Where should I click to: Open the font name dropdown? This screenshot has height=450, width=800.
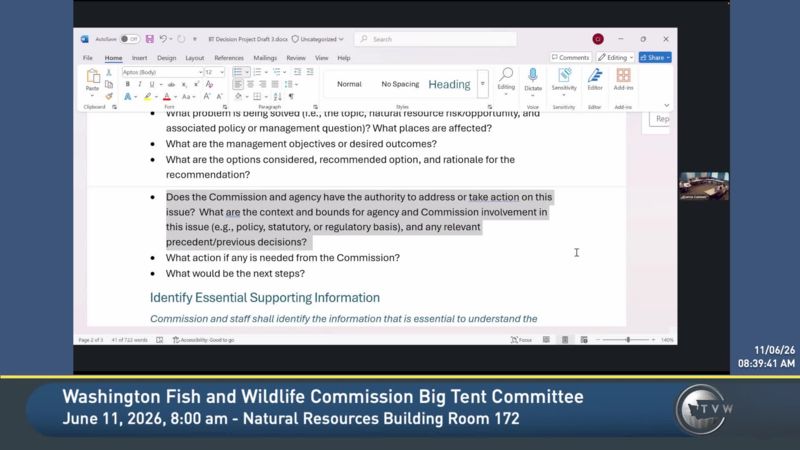click(x=201, y=72)
